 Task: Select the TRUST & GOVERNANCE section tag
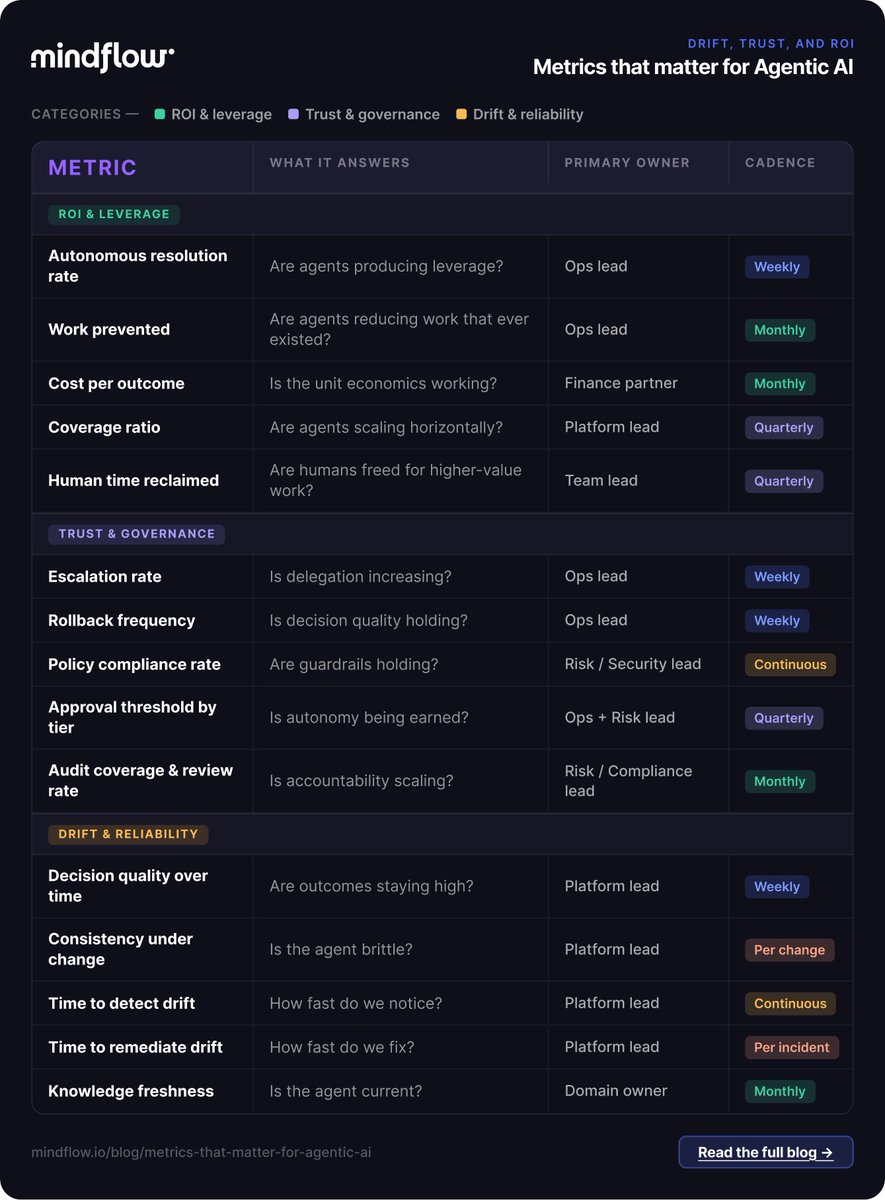pos(137,534)
